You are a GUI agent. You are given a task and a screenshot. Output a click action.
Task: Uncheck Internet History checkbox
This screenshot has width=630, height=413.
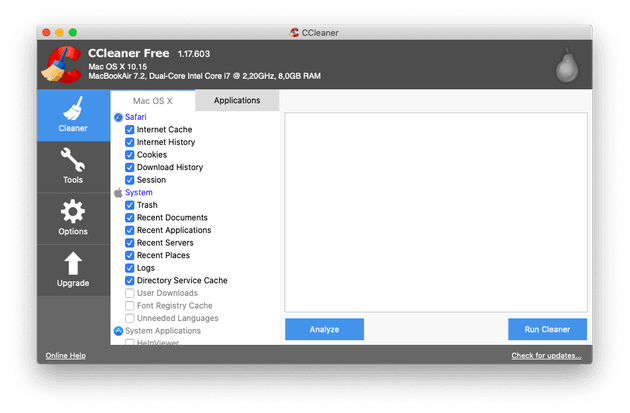(x=129, y=142)
